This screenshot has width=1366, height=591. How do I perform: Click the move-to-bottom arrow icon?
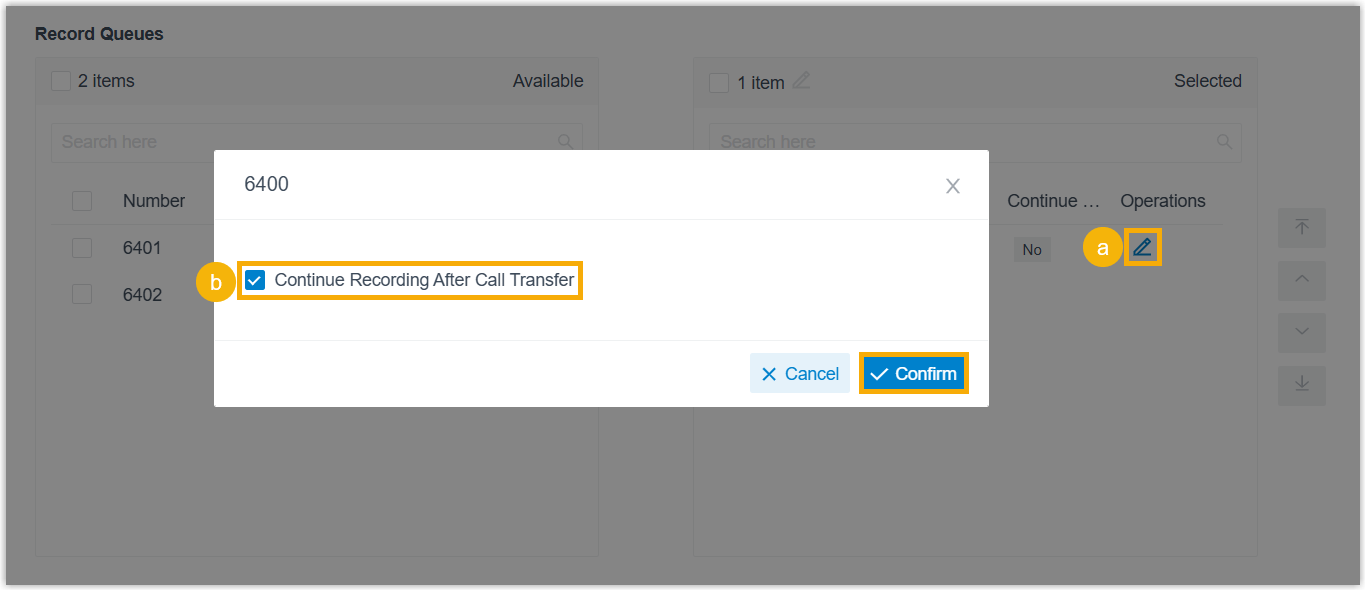(1301, 385)
